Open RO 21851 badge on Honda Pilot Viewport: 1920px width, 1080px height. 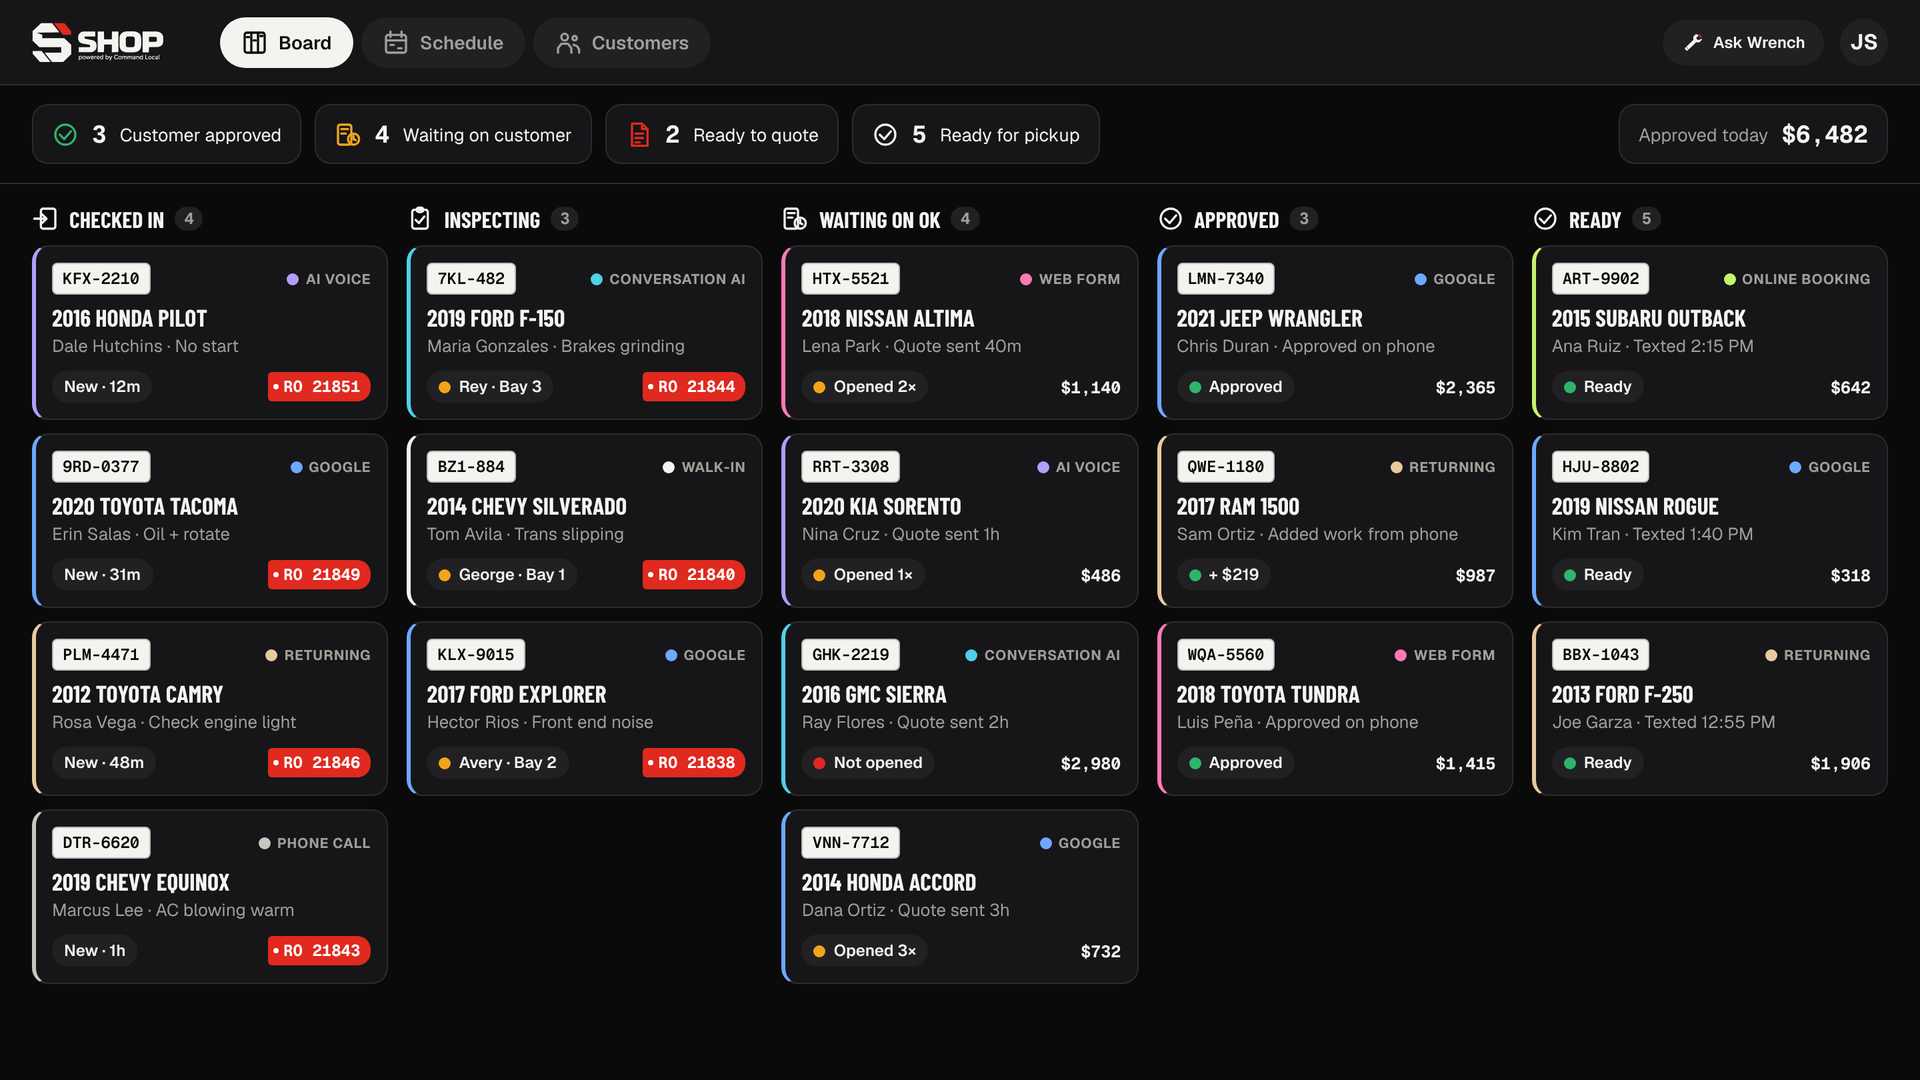click(x=319, y=387)
